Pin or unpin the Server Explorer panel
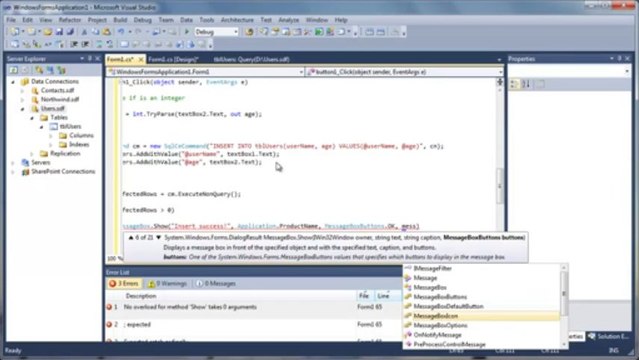639x360 pixels. click(x=90, y=59)
